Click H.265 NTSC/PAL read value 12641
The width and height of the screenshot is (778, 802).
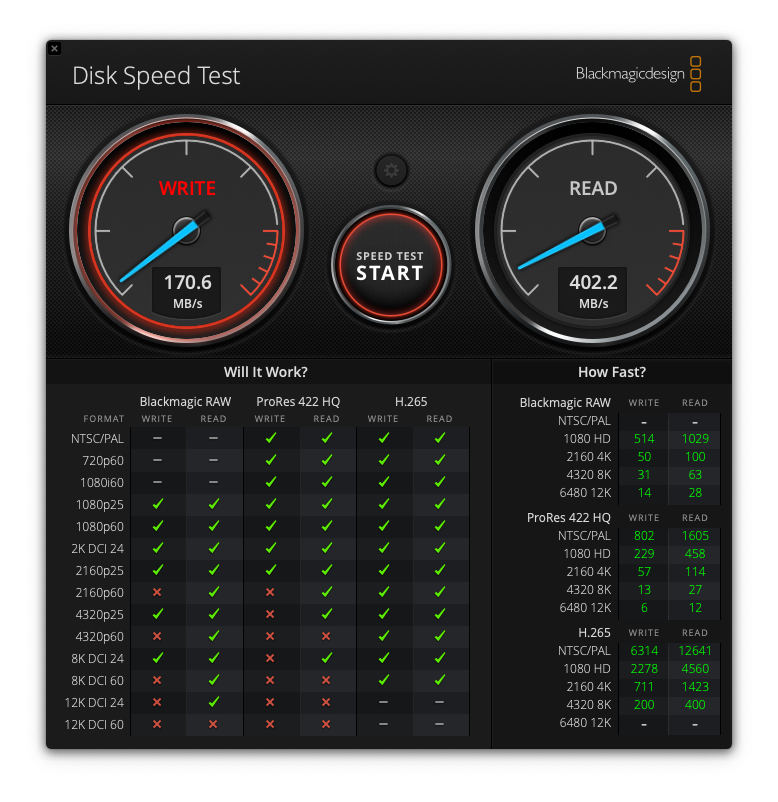pyautogui.click(x=695, y=651)
